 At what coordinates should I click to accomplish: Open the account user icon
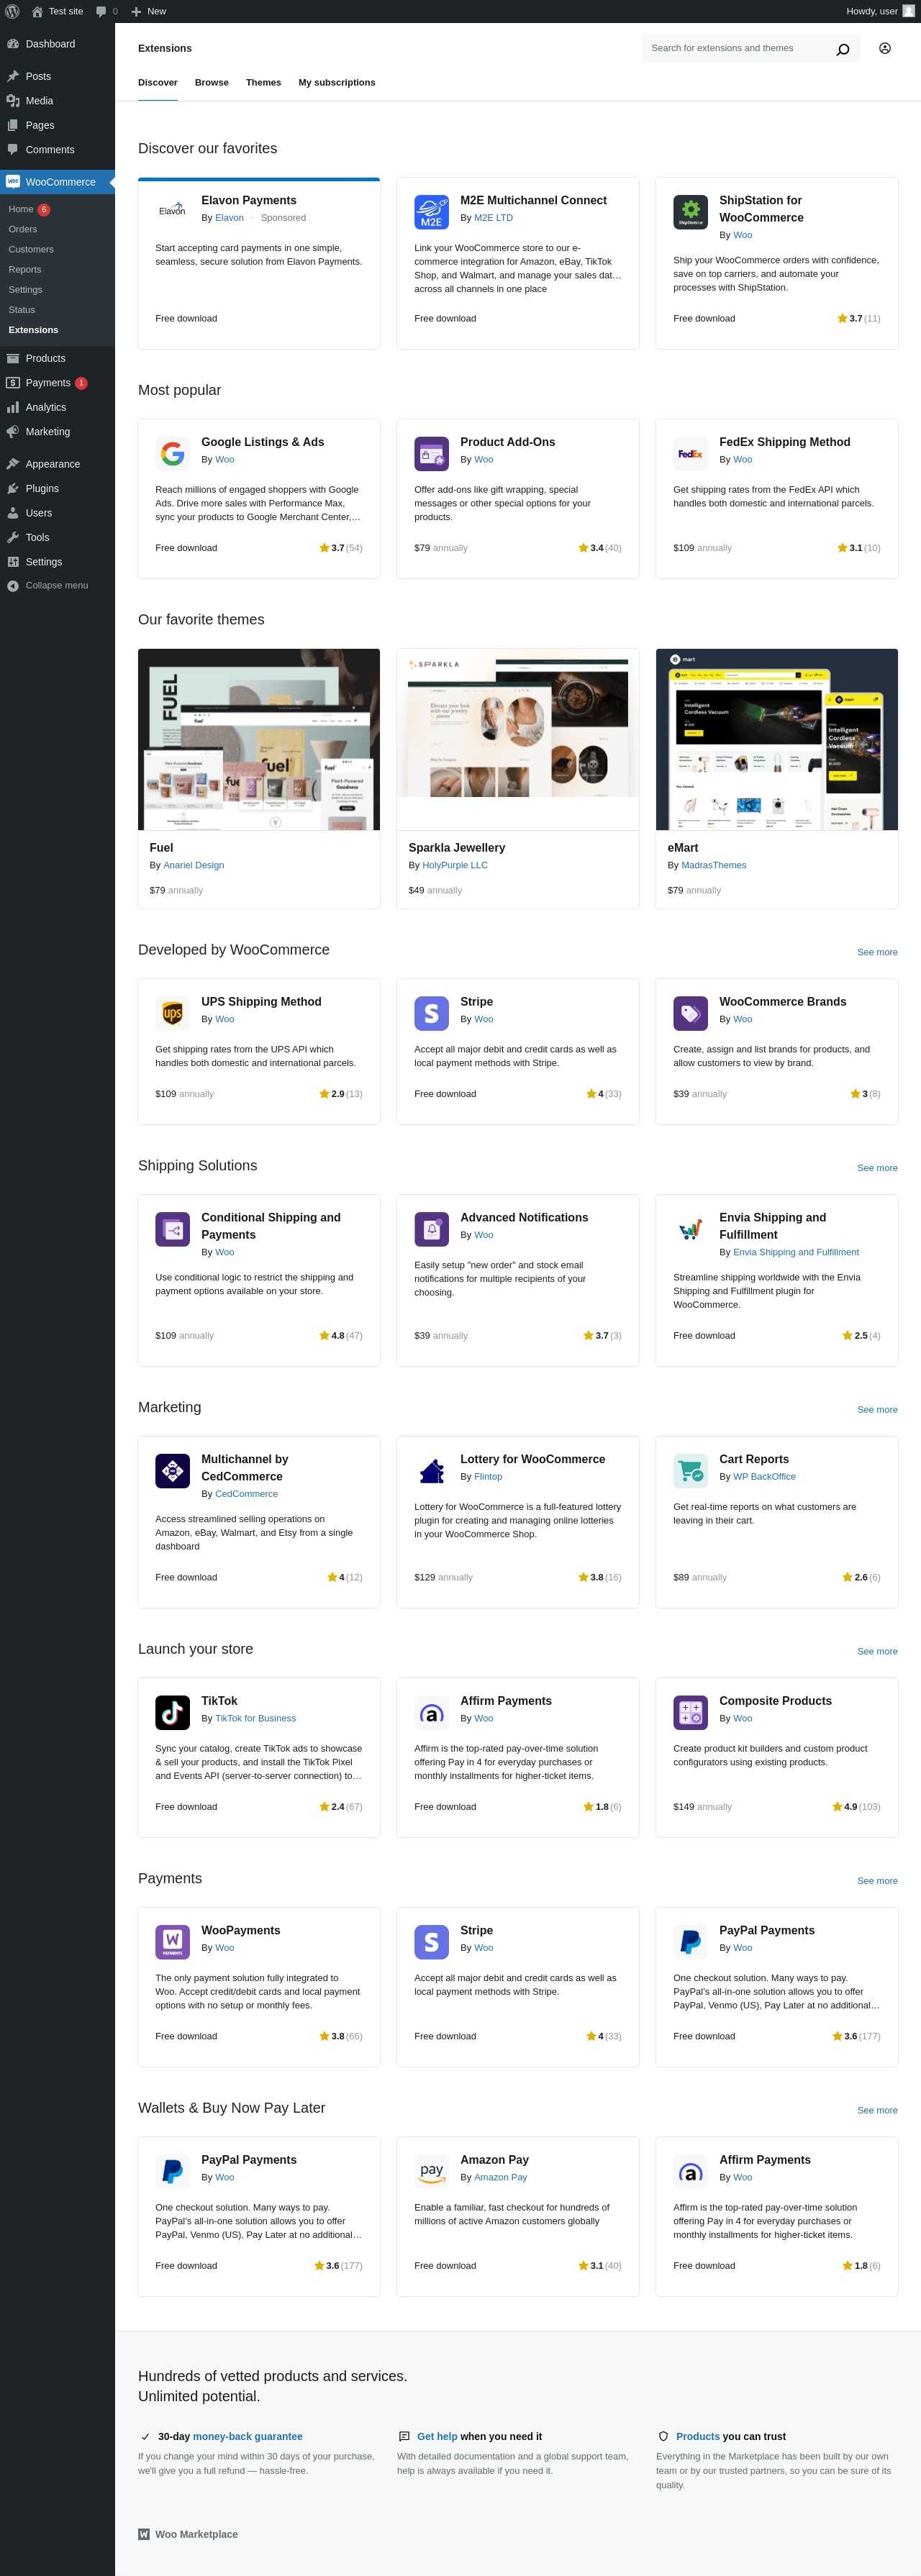pos(884,48)
